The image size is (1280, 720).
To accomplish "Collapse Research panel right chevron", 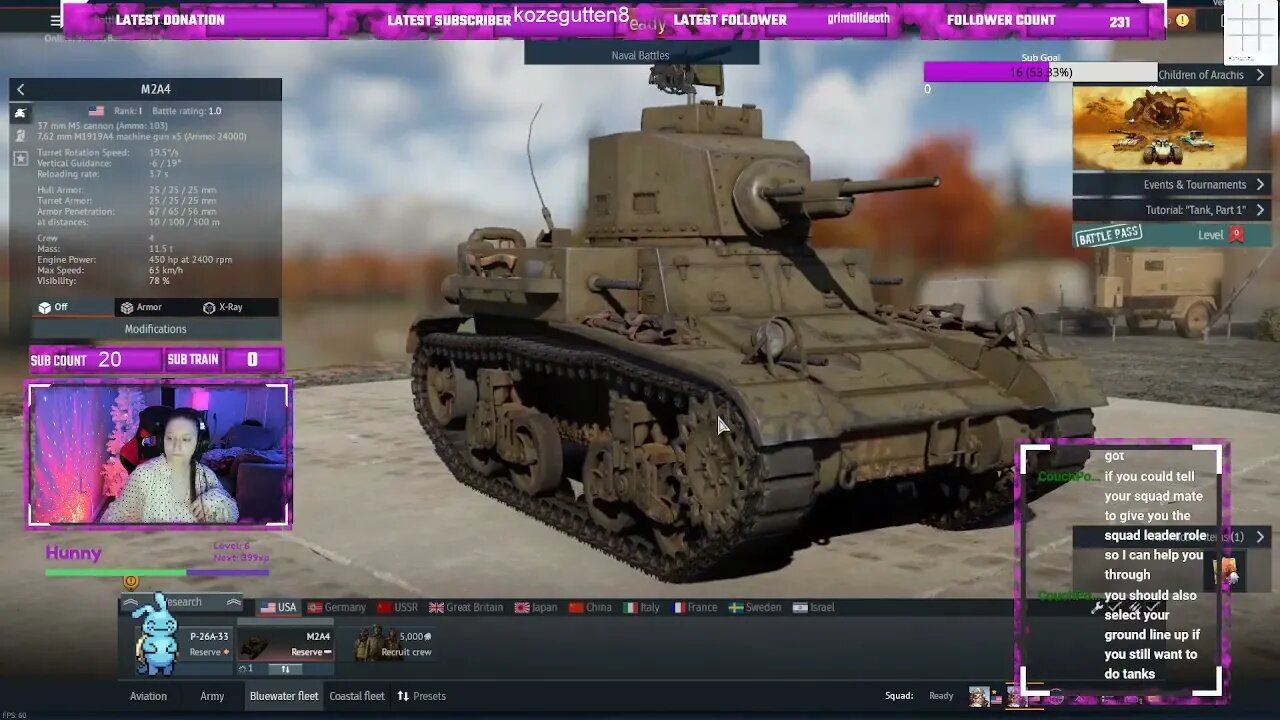I will tap(233, 602).
